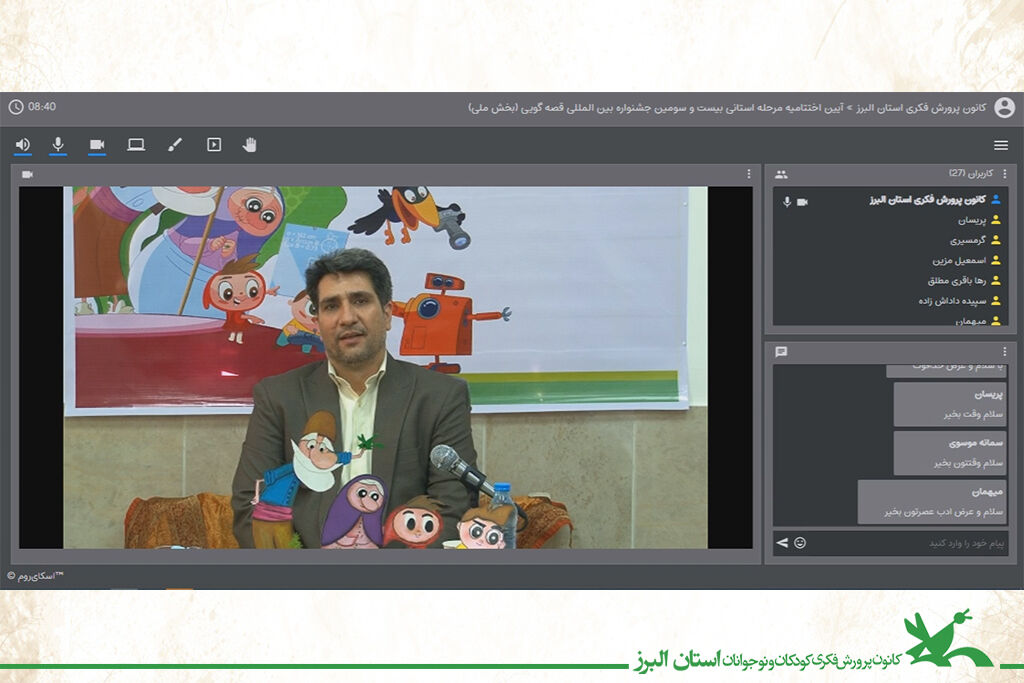The width and height of the screenshot is (1024, 683).
Task: Click the blue host user icon
Action: click(996, 200)
